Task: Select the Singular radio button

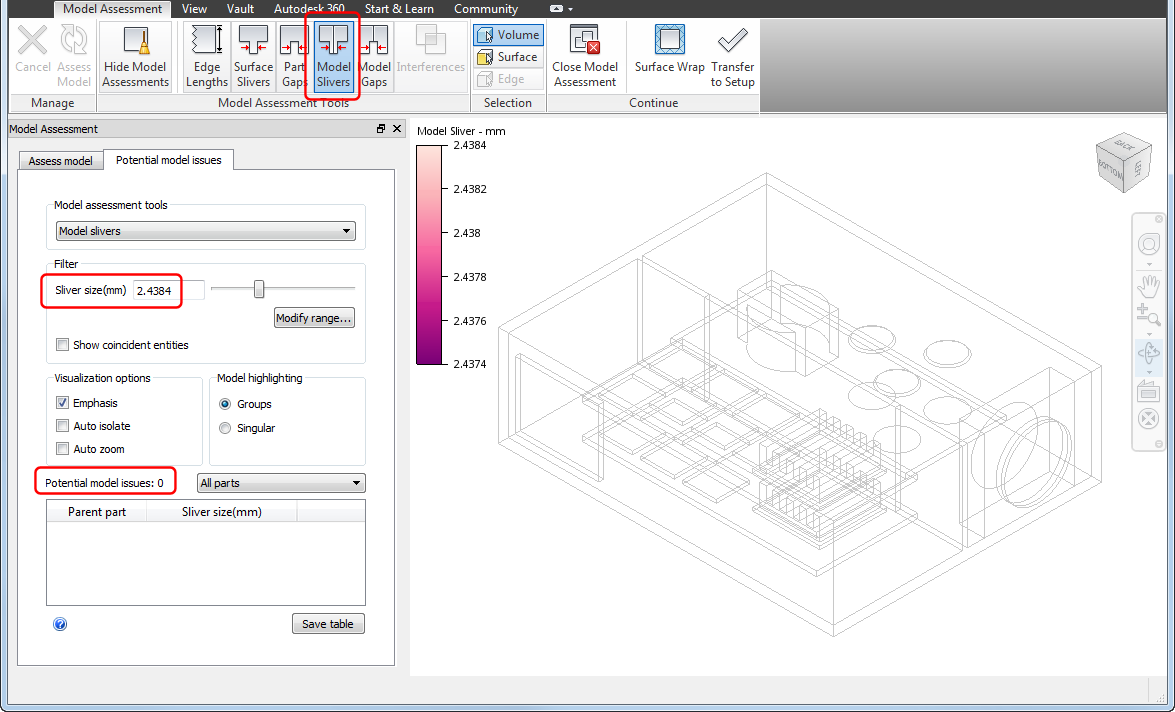Action: click(x=225, y=428)
